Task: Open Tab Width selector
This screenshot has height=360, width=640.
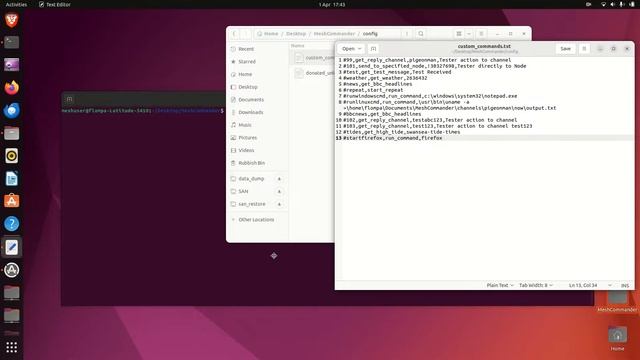Action: point(536,285)
